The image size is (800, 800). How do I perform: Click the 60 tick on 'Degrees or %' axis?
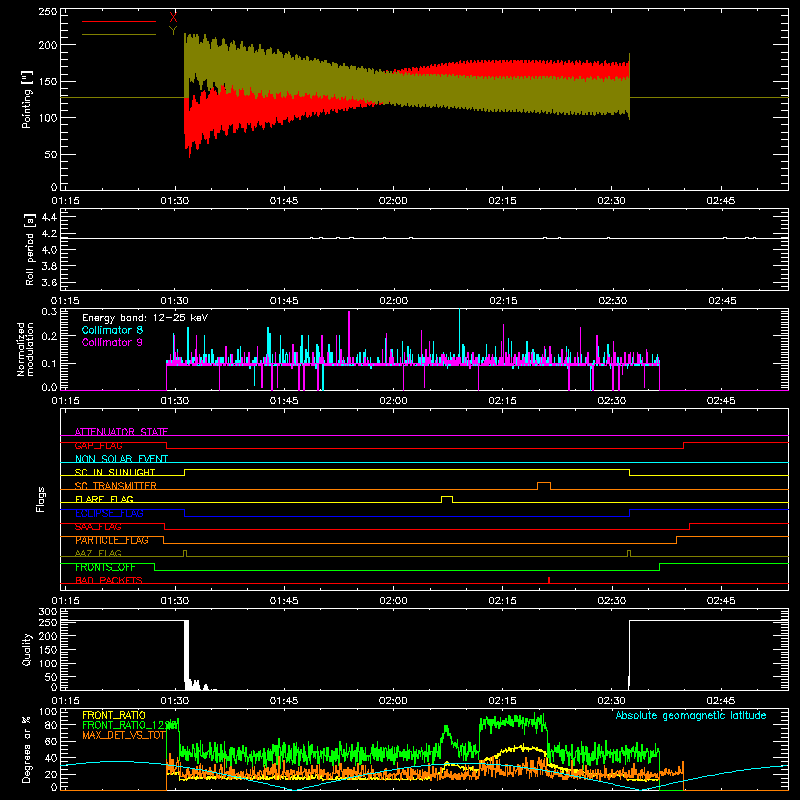(51, 741)
